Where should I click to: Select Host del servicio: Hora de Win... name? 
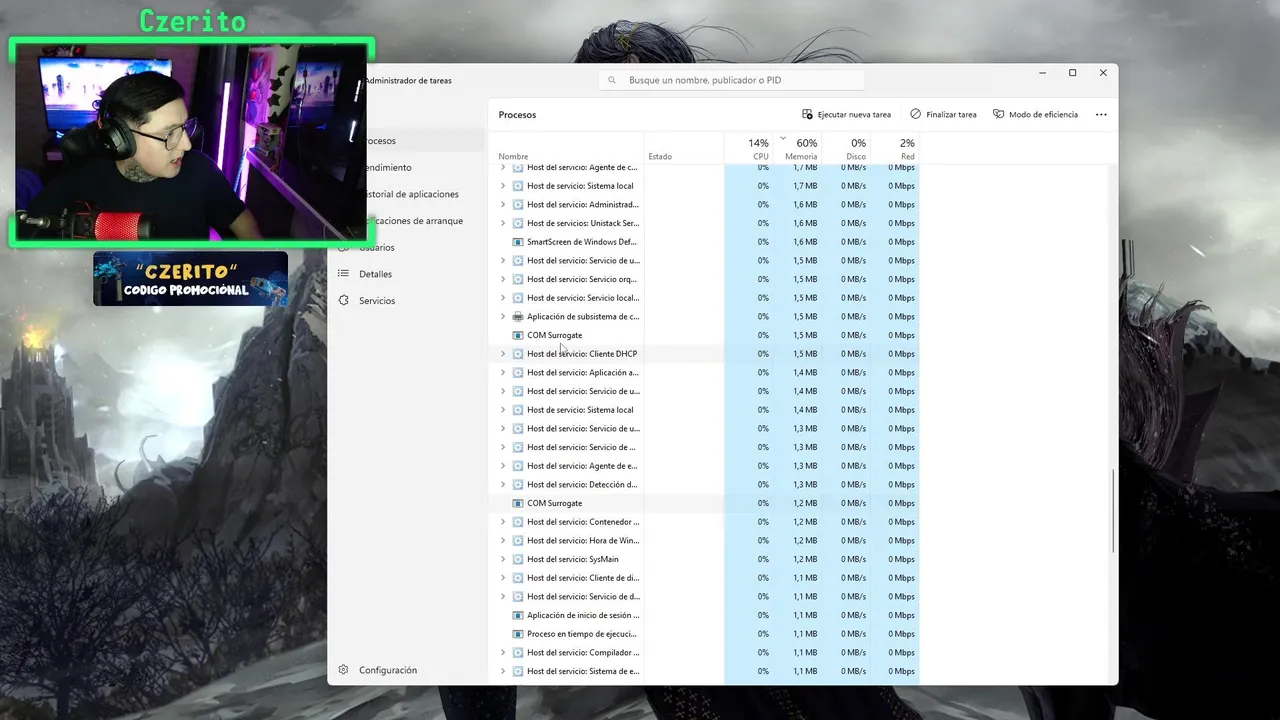click(583, 541)
